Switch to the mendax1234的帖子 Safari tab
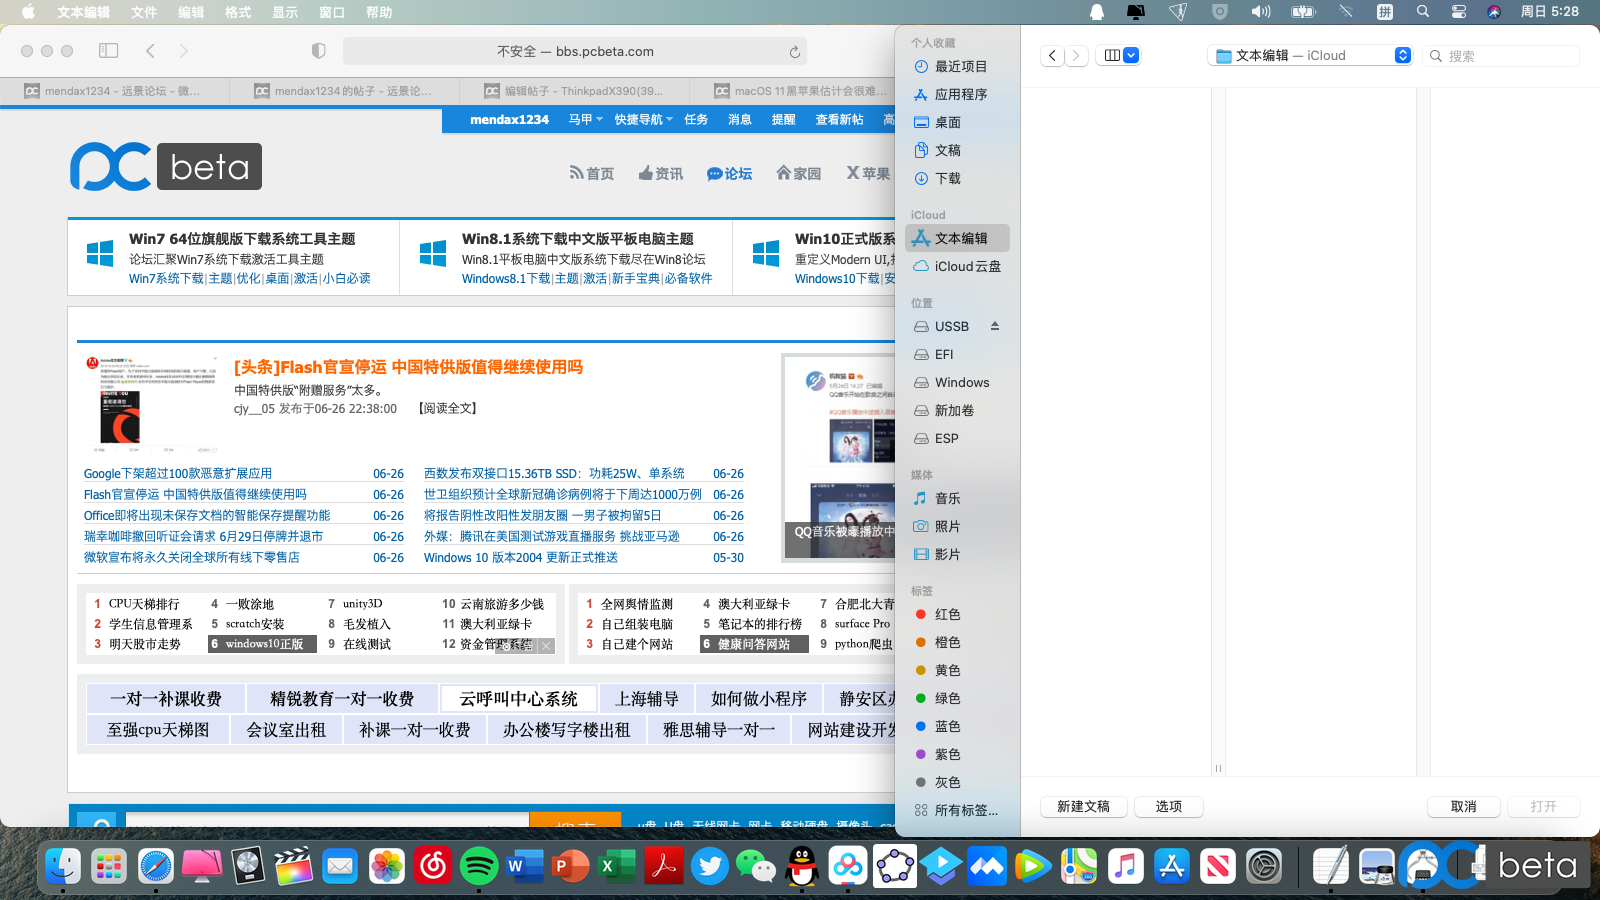1600x900 pixels. [x=345, y=91]
